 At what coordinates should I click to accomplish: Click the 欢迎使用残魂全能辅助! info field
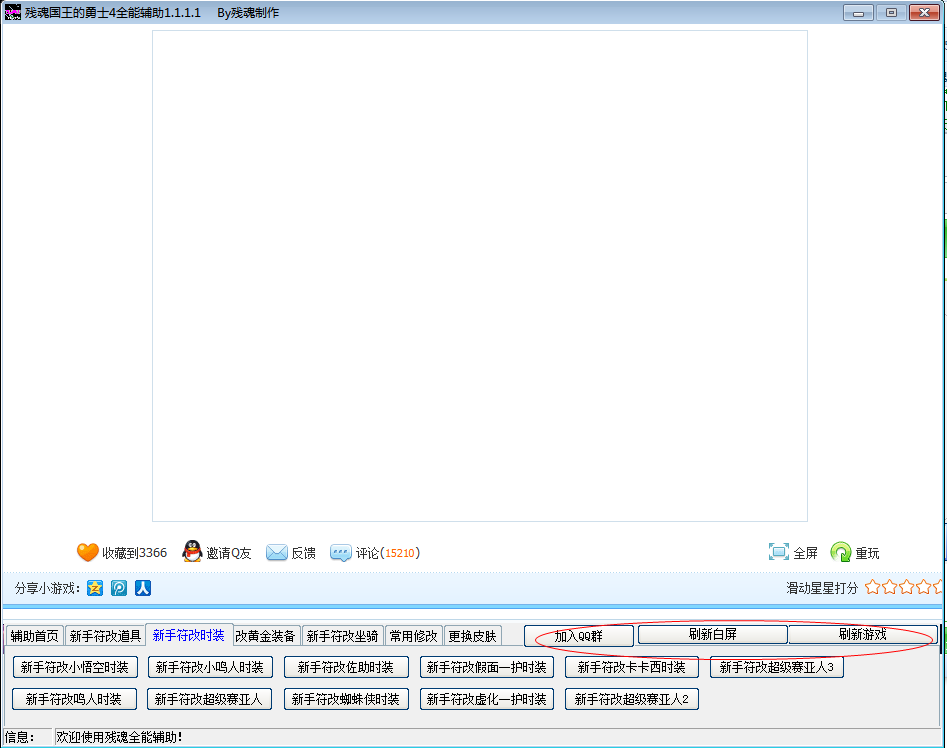pos(498,737)
